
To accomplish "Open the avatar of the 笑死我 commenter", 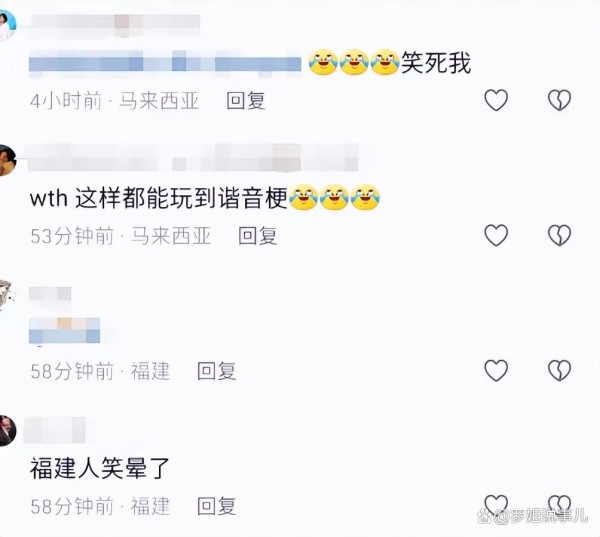I will pyautogui.click(x=7, y=25).
